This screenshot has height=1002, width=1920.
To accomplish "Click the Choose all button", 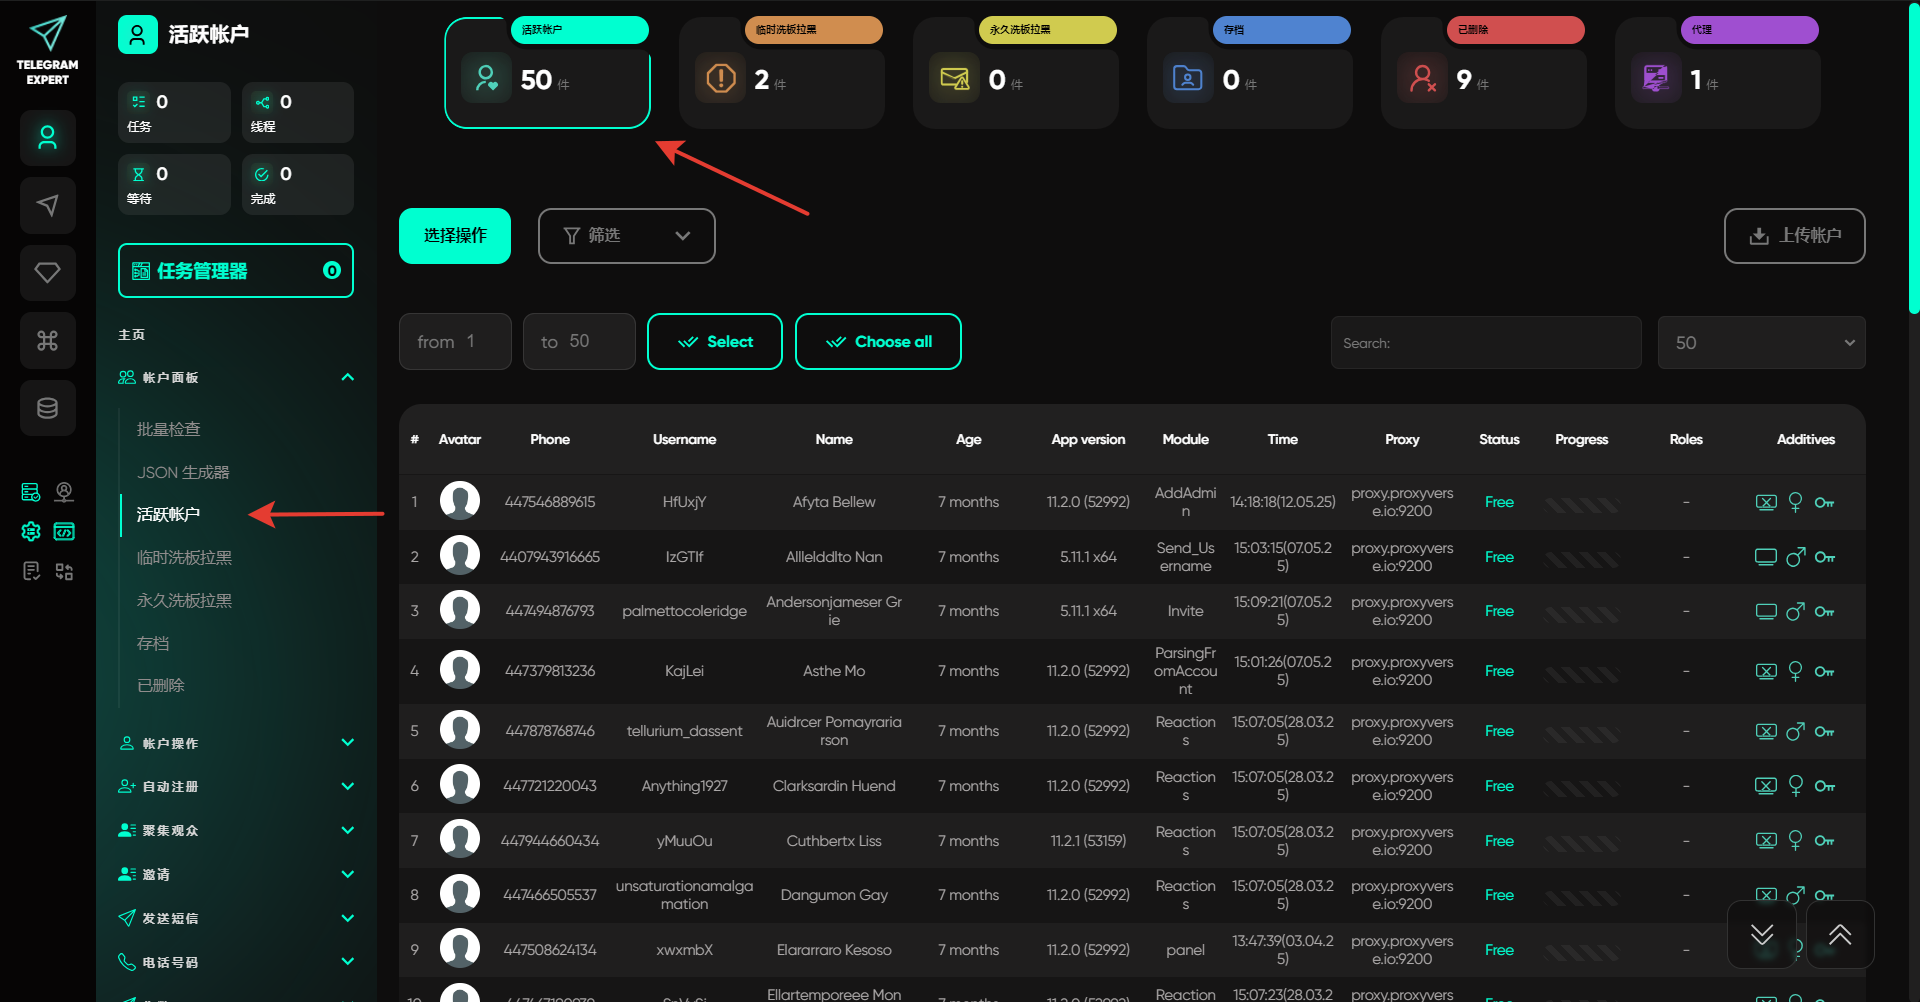I will (x=878, y=342).
